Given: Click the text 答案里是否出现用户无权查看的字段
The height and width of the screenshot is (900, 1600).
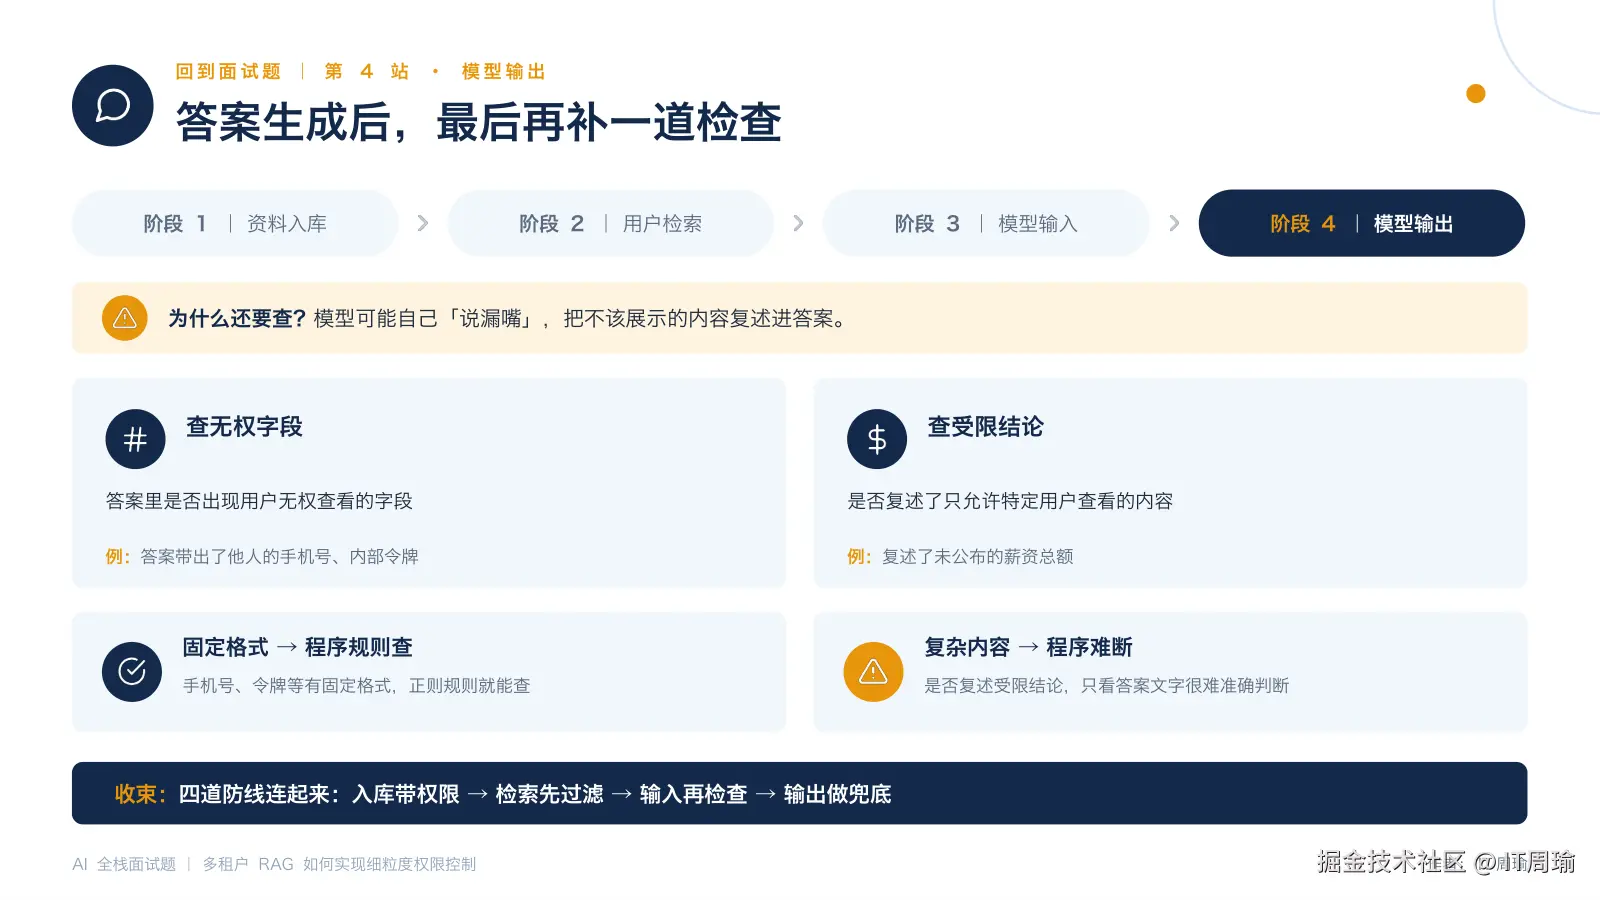Looking at the screenshot, I should [x=259, y=501].
